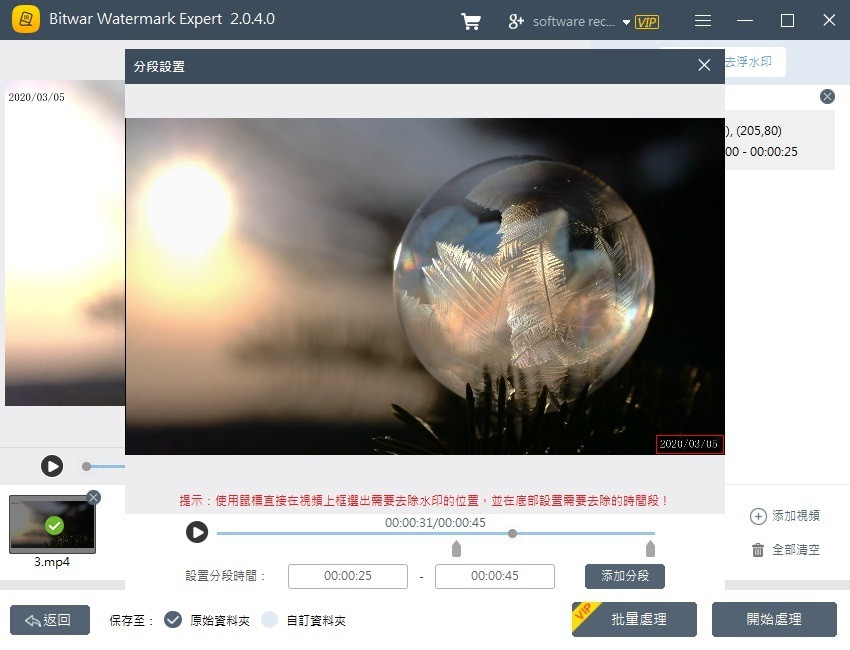Click the red watermark selection box on video
The width and height of the screenshot is (850, 650).
tap(689, 444)
